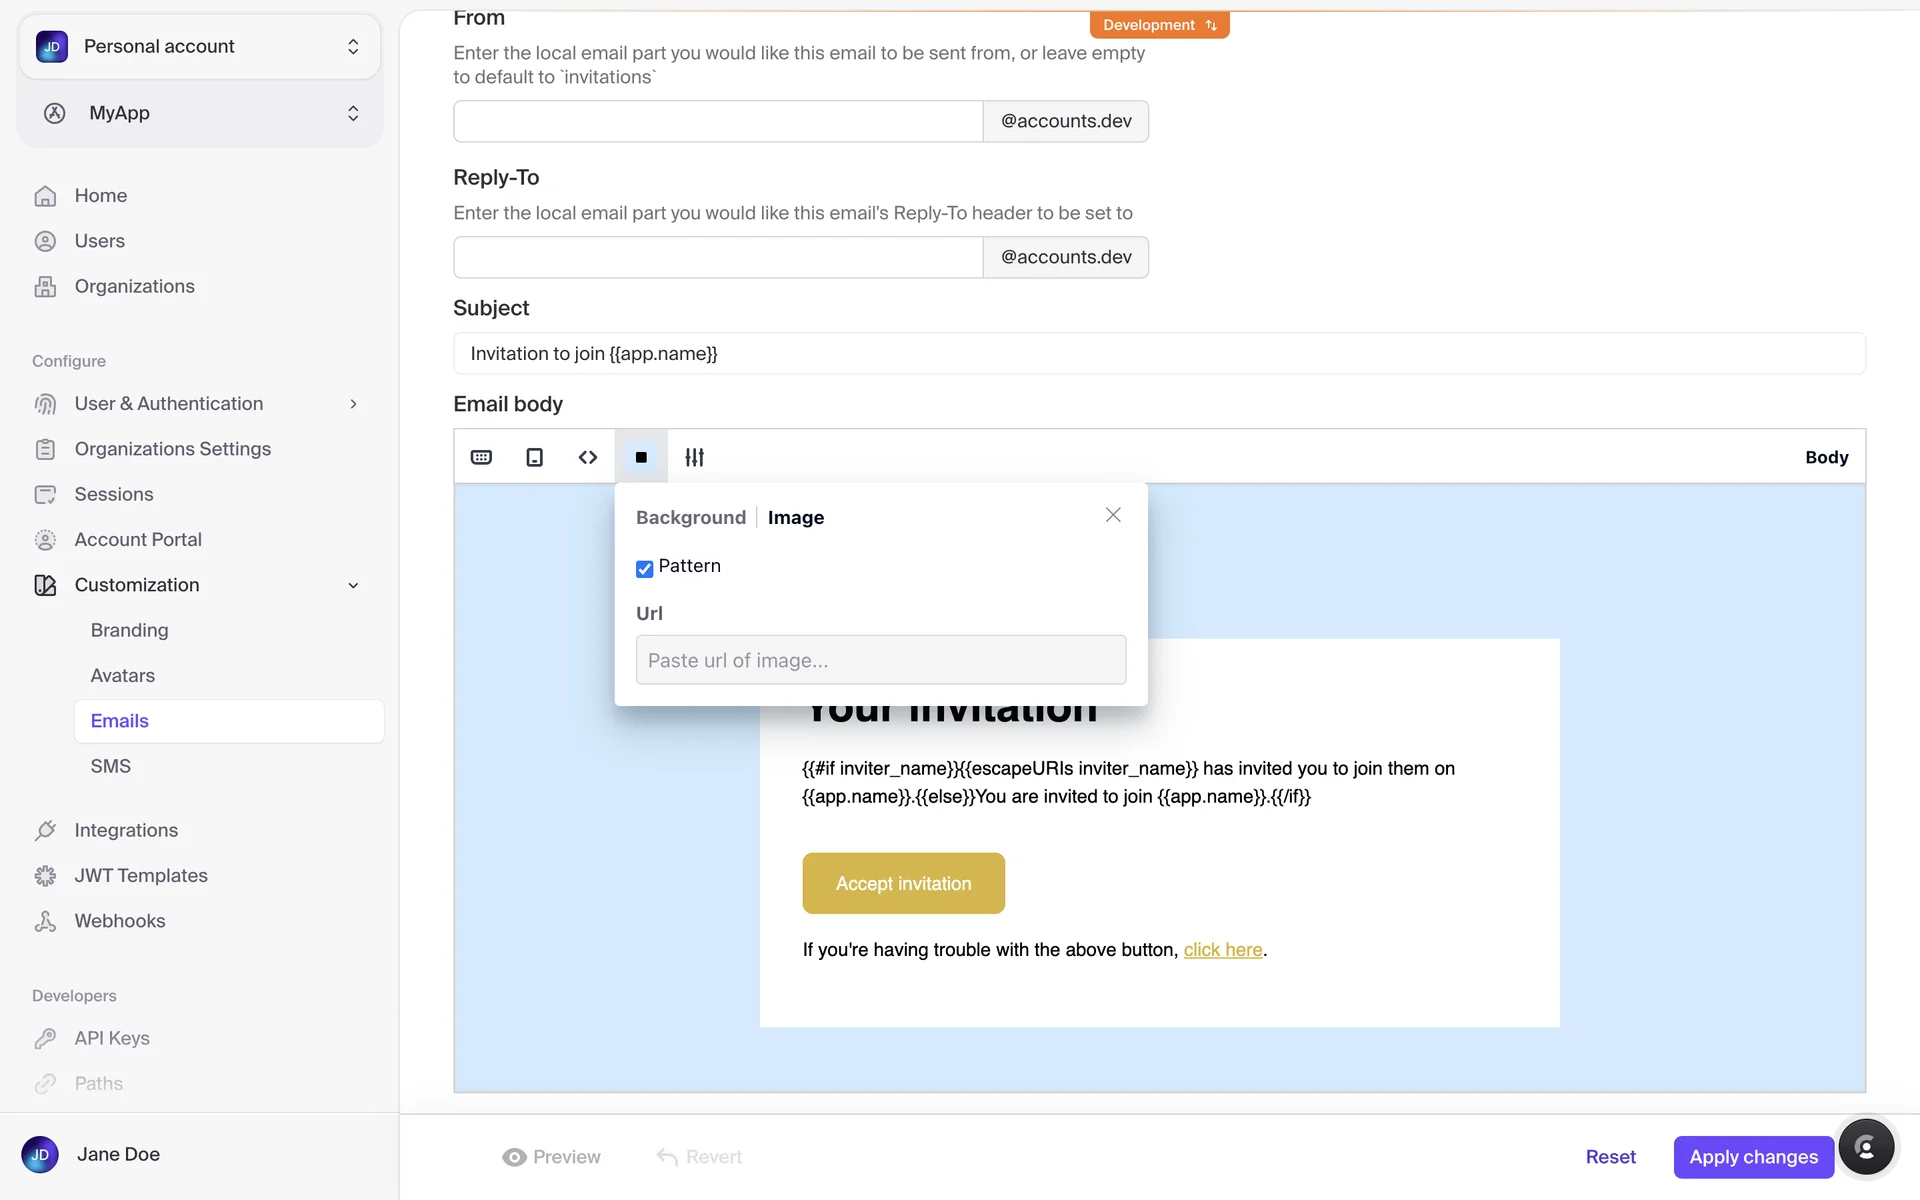Open the code view icon
Screen dimensions: 1920x1200
point(588,457)
